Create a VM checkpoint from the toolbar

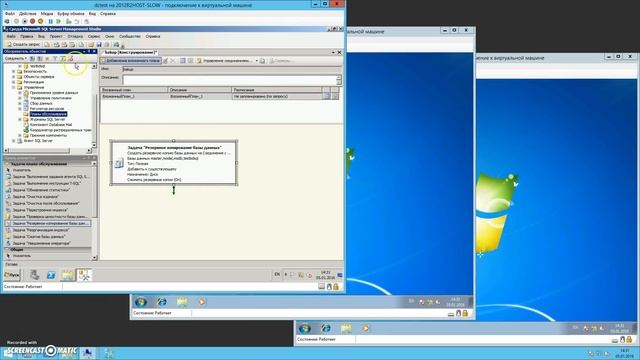pos(69,21)
